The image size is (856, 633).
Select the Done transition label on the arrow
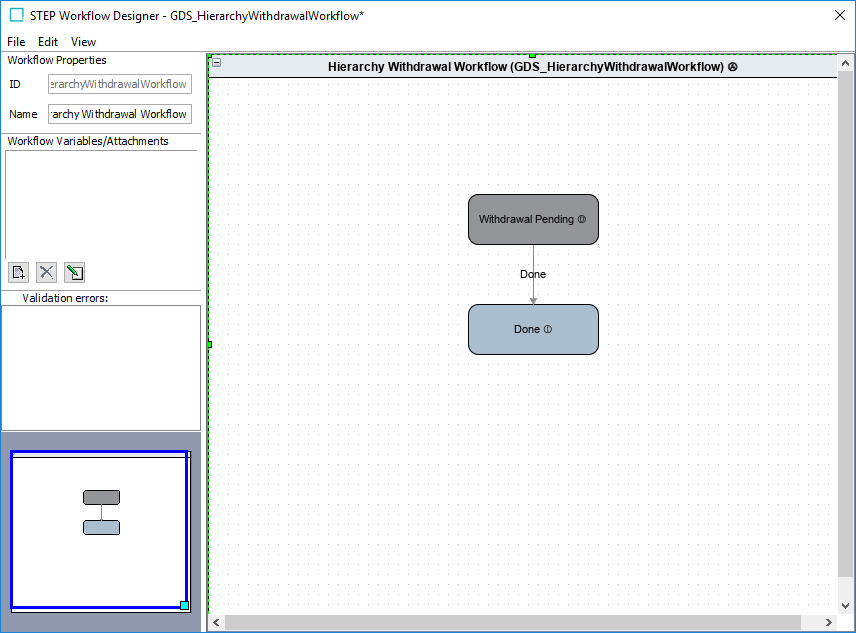pos(533,274)
